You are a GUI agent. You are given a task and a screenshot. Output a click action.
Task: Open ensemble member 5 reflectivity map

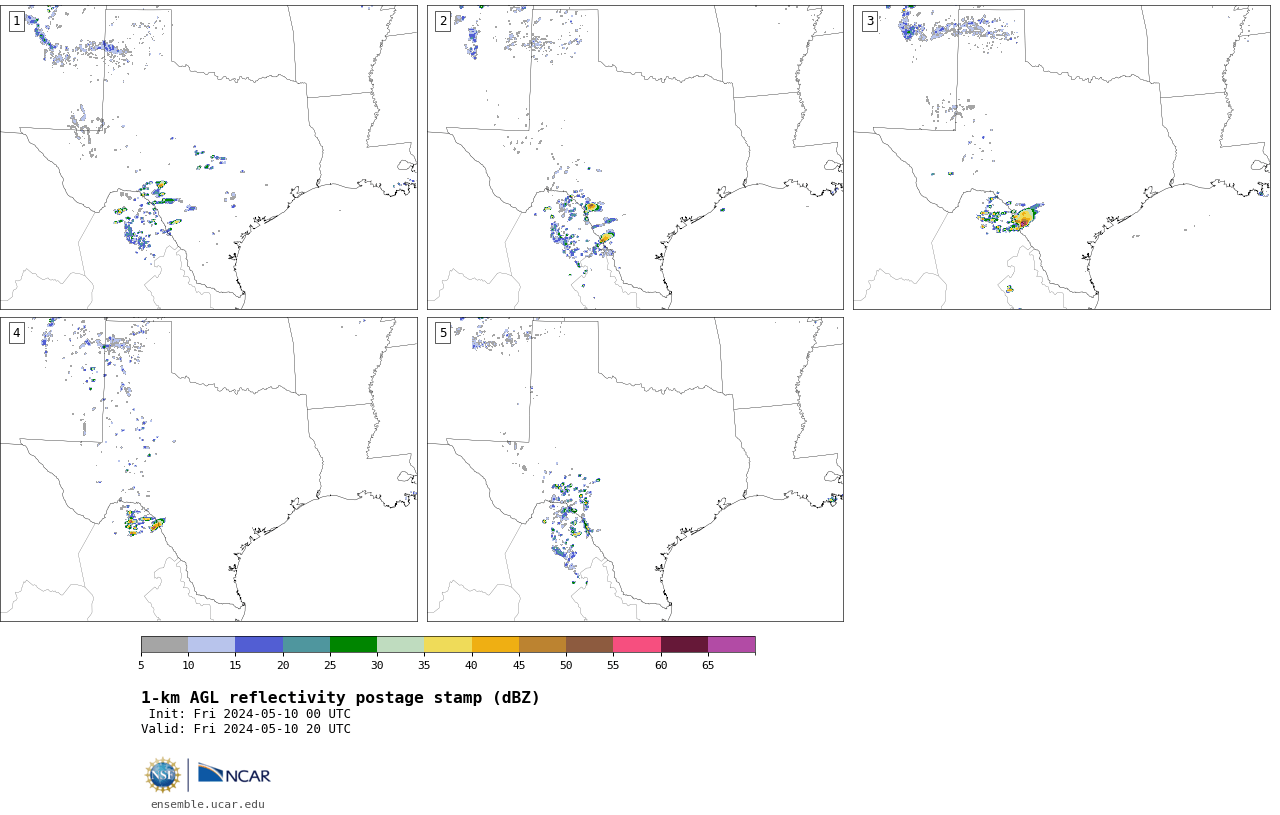coord(635,469)
